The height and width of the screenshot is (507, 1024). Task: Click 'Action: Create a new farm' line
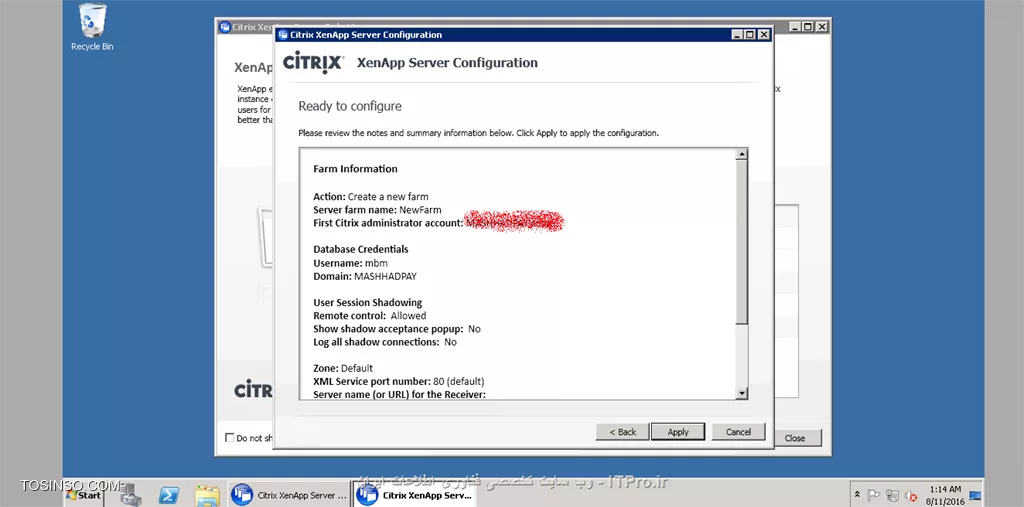[x=370, y=196]
